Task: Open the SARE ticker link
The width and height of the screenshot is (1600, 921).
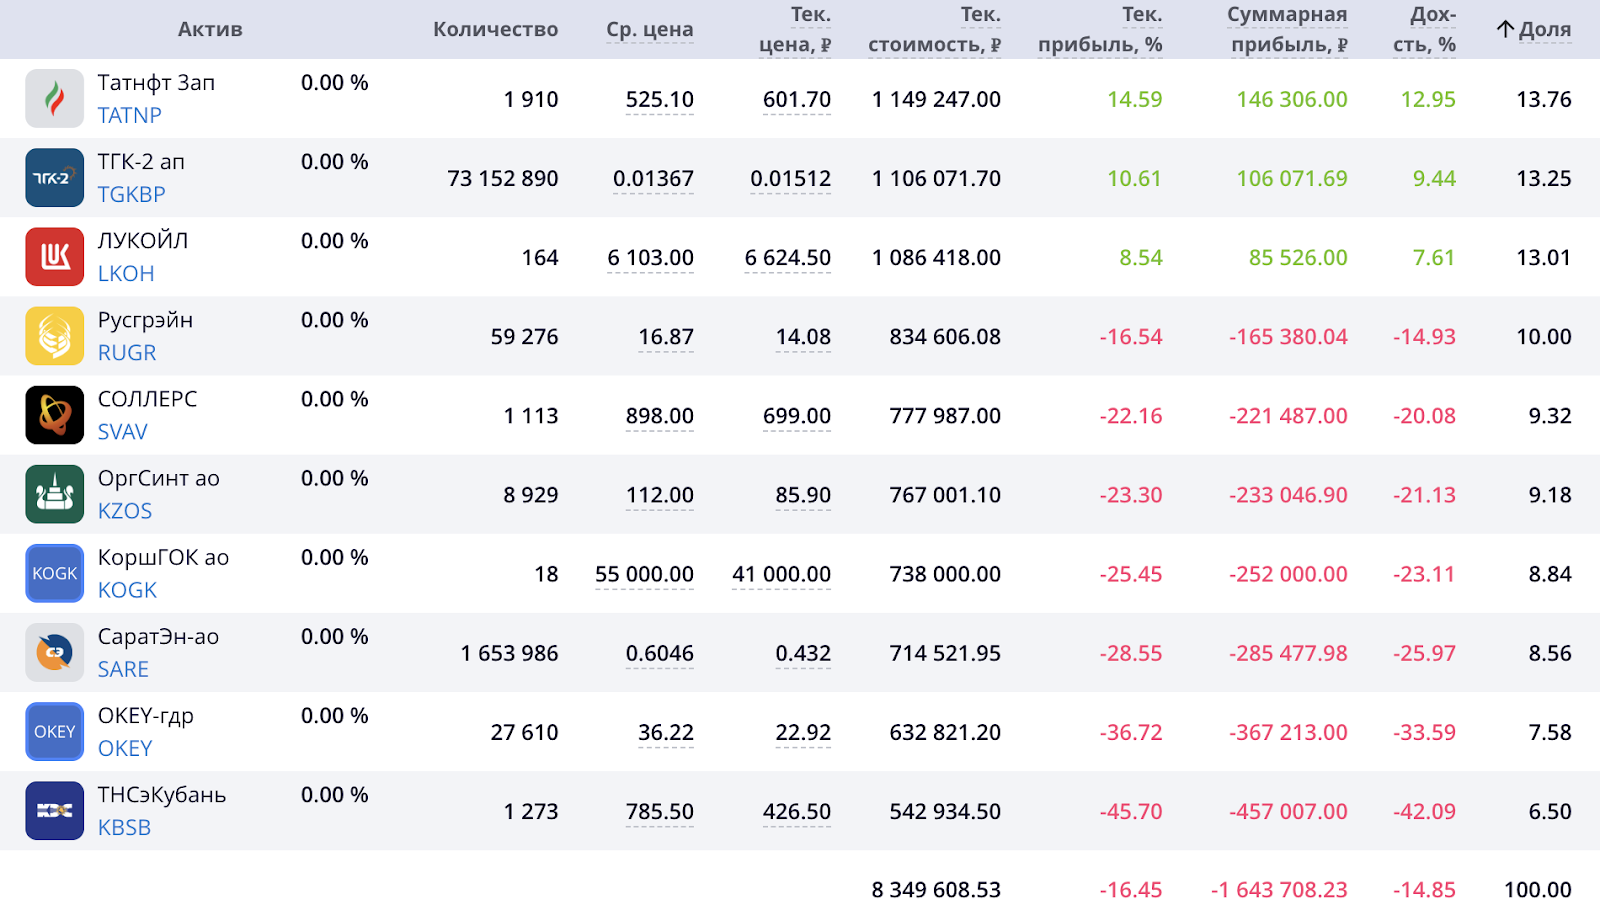Action: point(123,670)
